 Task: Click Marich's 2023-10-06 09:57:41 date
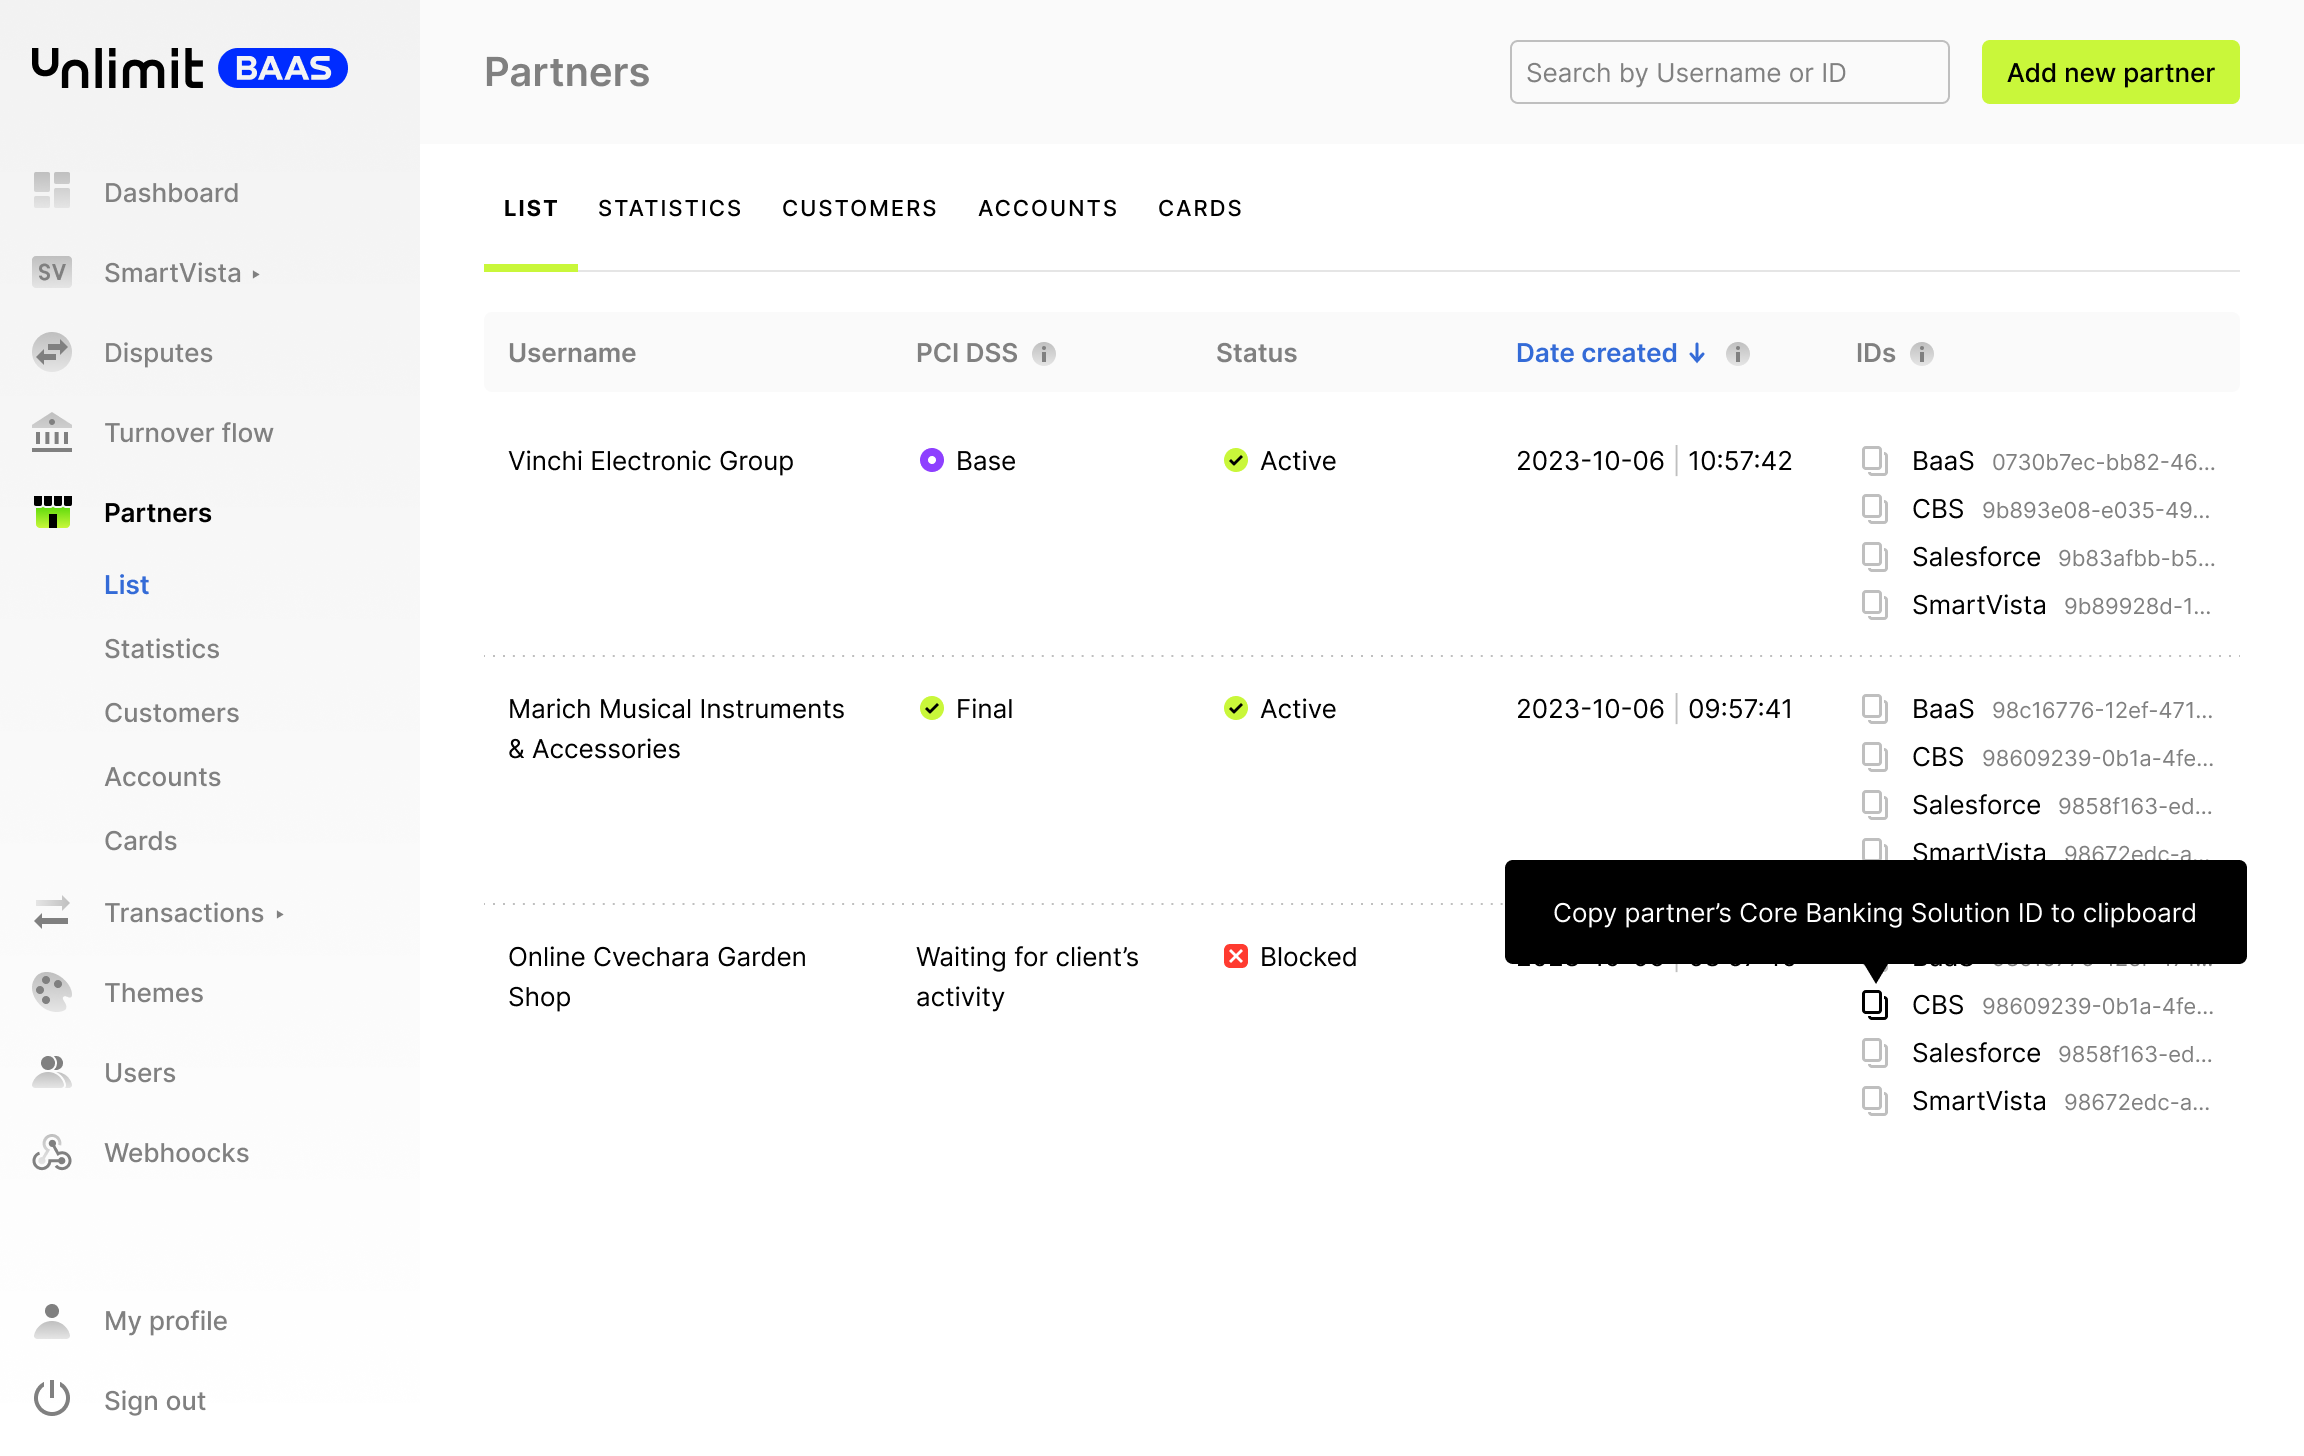1654,709
